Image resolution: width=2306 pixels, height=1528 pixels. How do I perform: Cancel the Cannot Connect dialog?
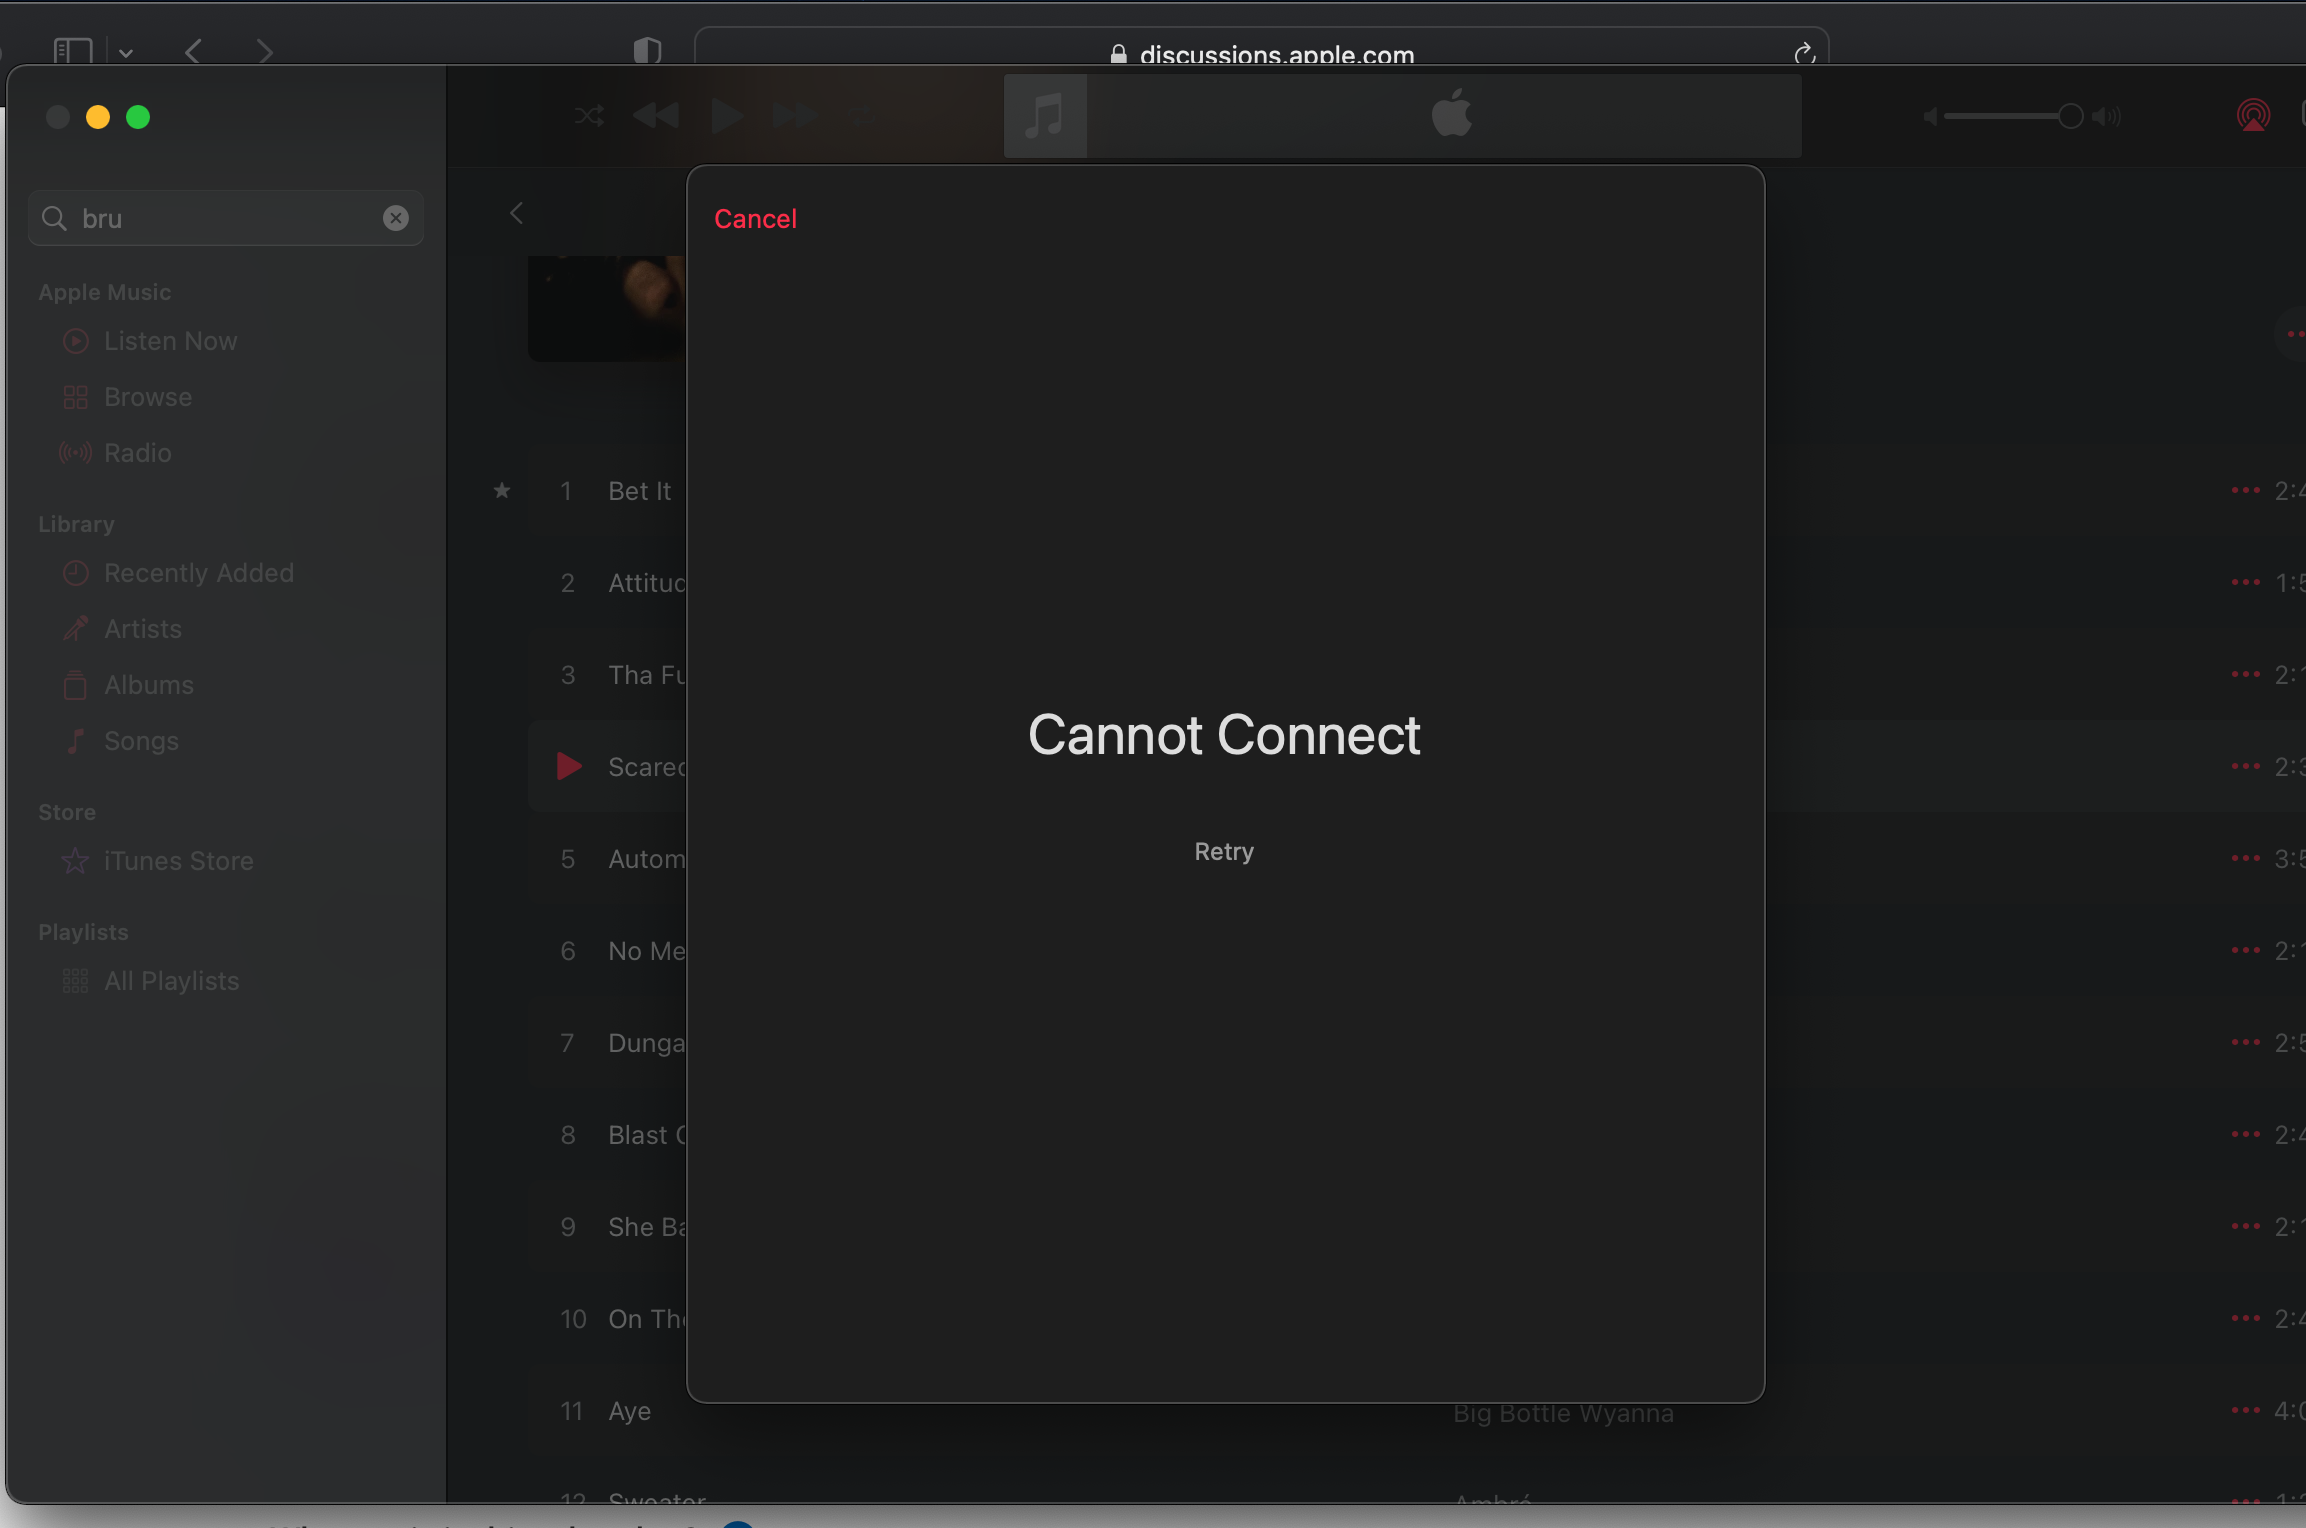(x=755, y=218)
